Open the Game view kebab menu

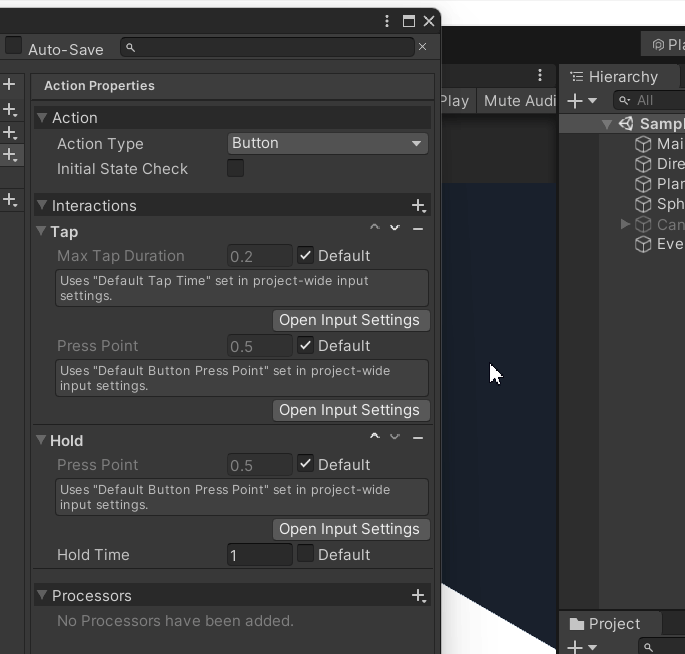point(540,75)
